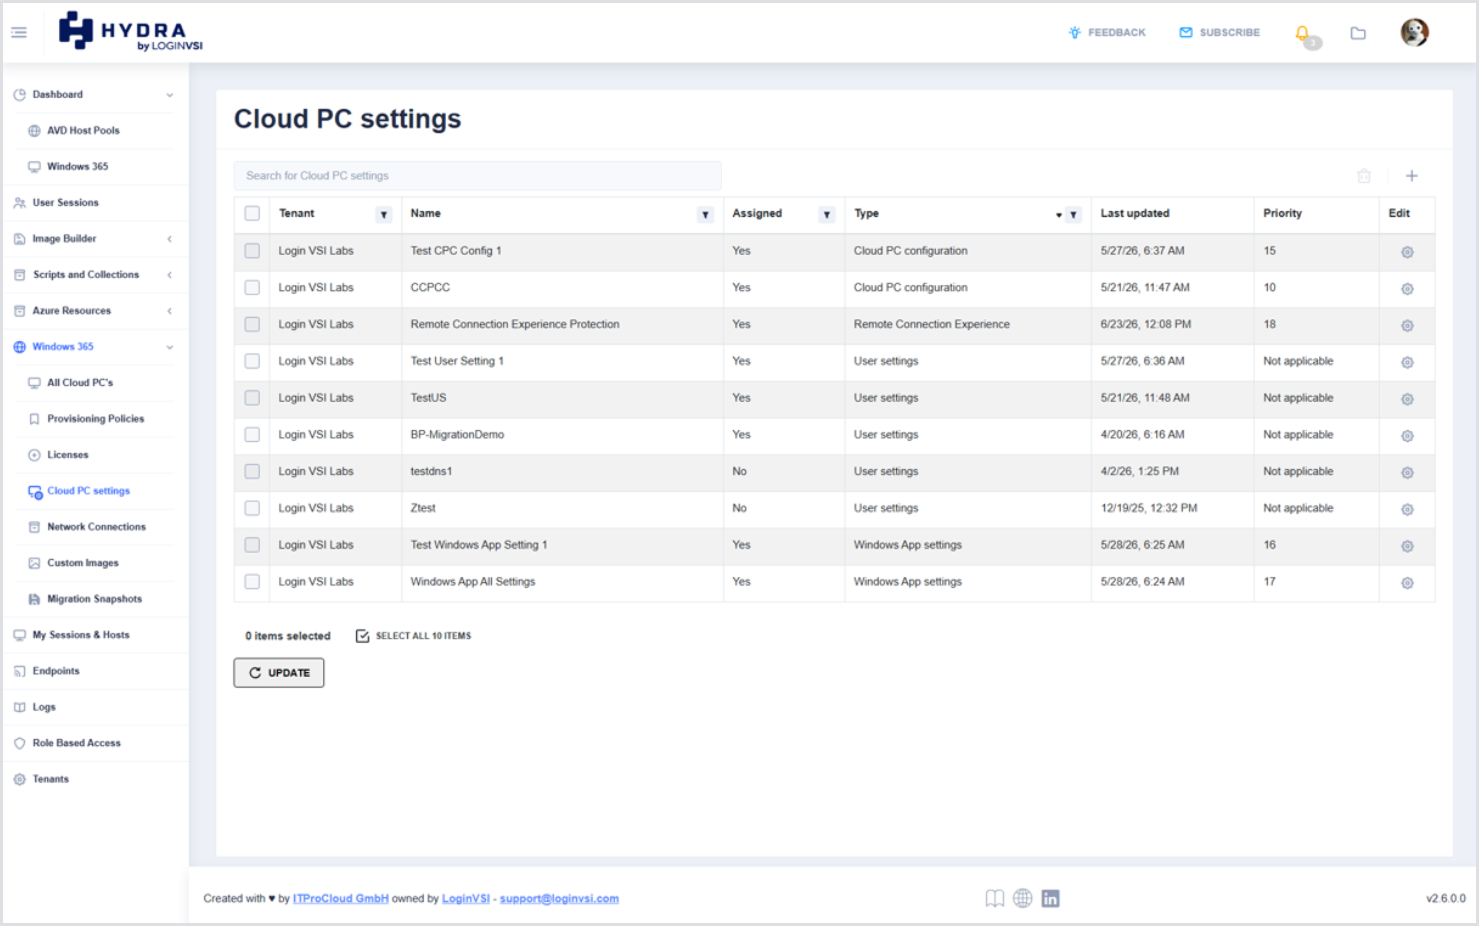Open AVD Host Pools page
This screenshot has height=926, width=1479.
click(83, 131)
